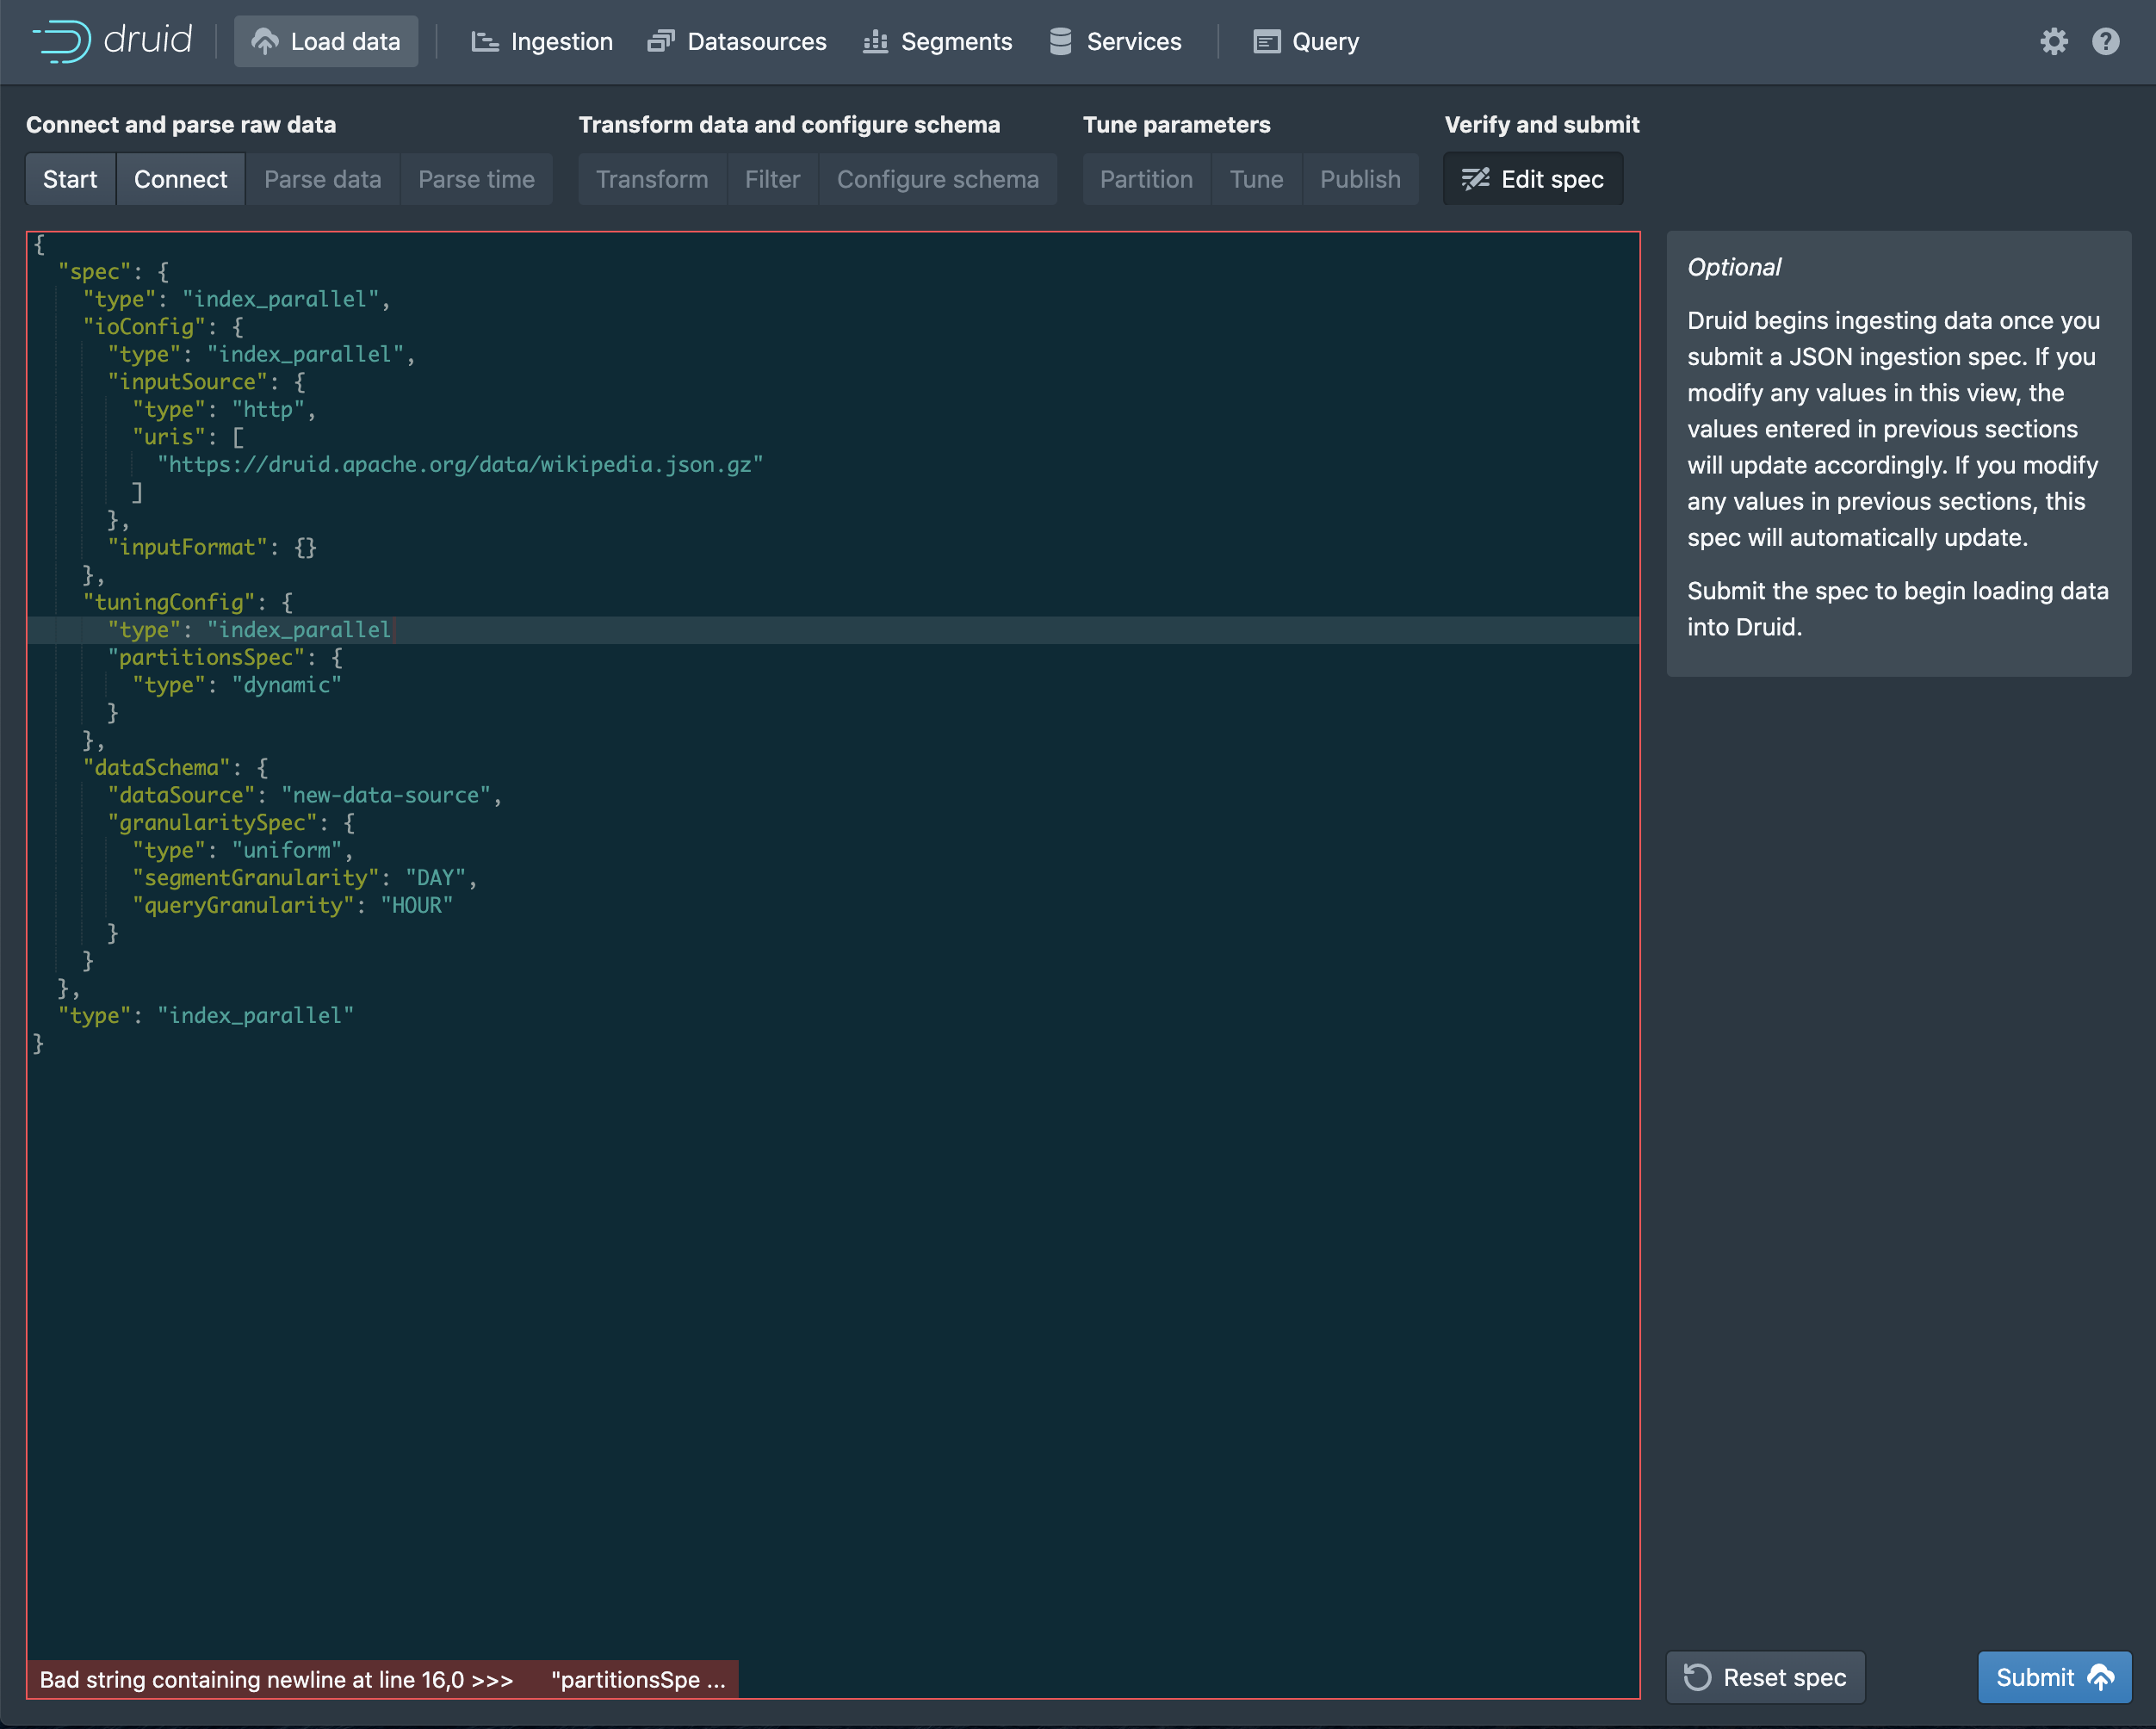Click the "inputFormat": {} line
The height and width of the screenshot is (1729, 2156).
tap(212, 547)
